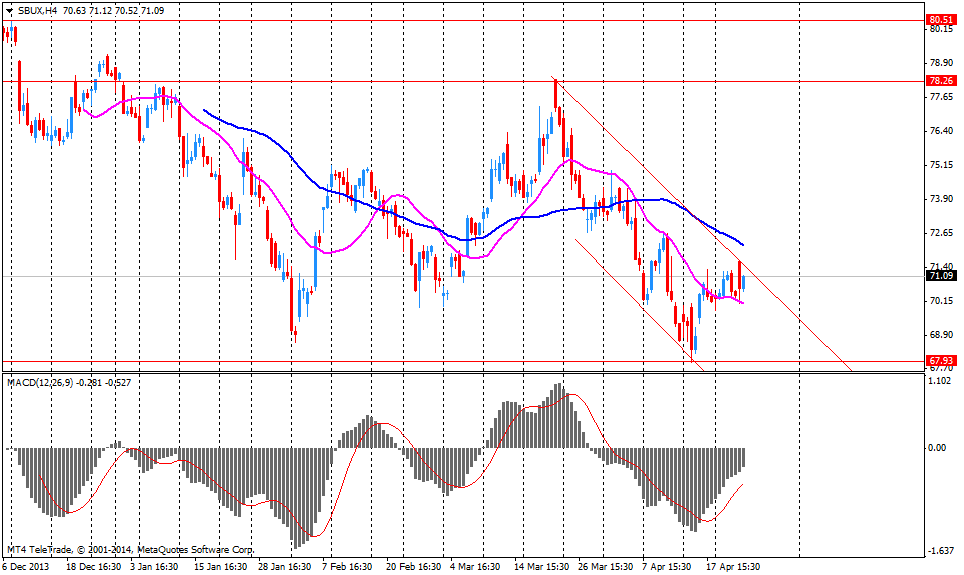The image size is (964, 575).
Task: Click the 17 Apr 15:30 time label
Action: [x=733, y=566]
